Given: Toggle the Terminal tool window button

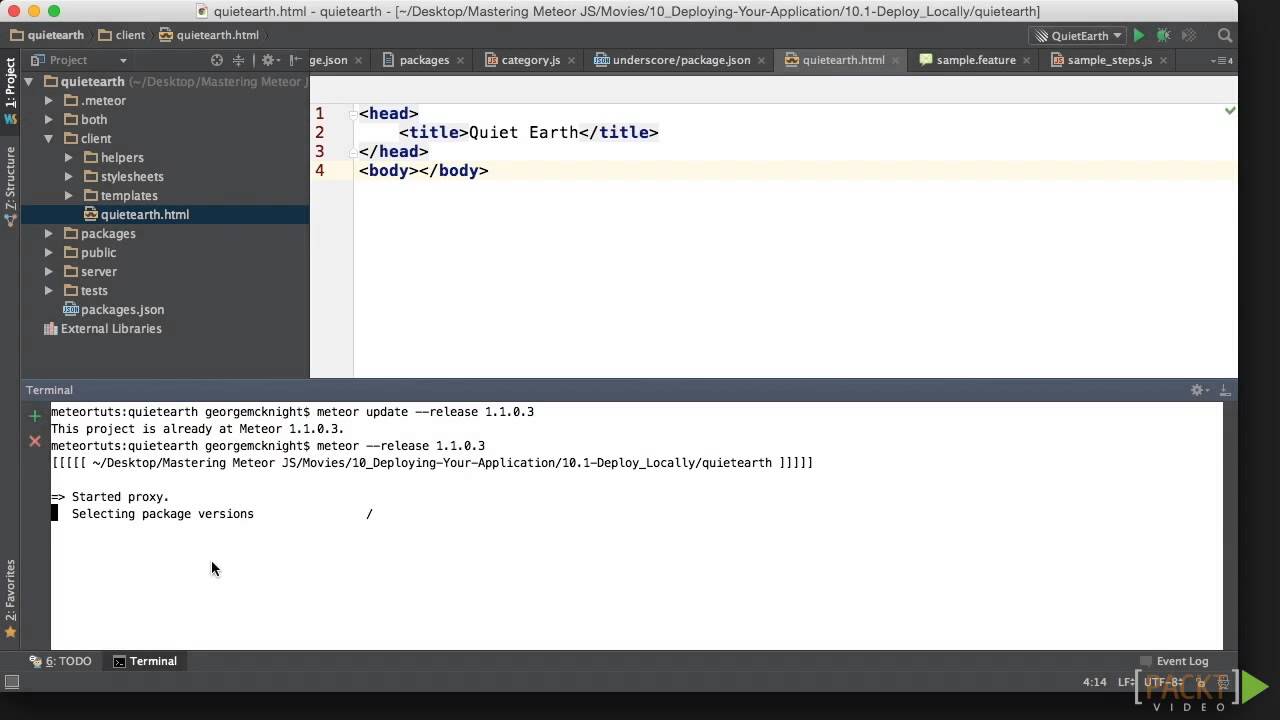Looking at the screenshot, I should pyautogui.click(x=145, y=661).
